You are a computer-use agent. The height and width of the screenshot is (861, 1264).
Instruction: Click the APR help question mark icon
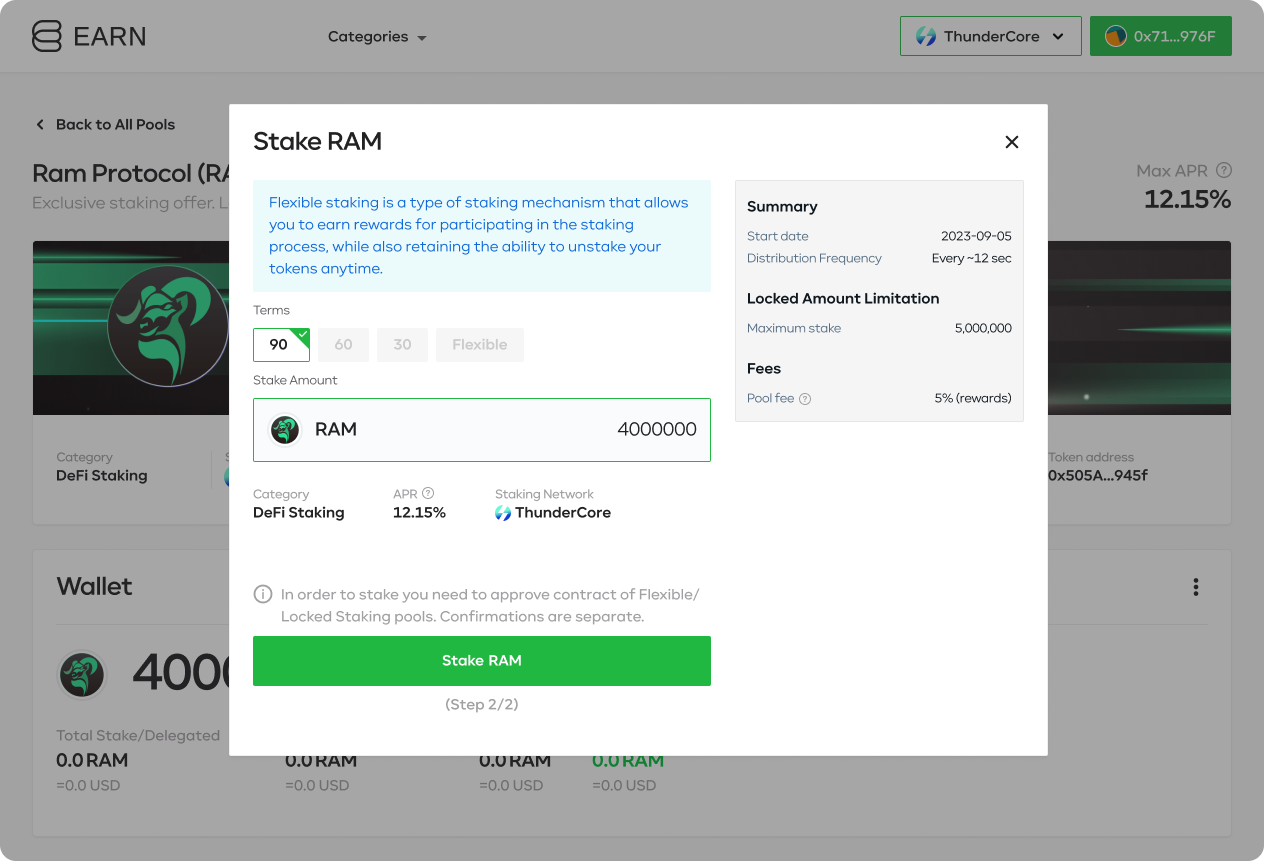(428, 493)
